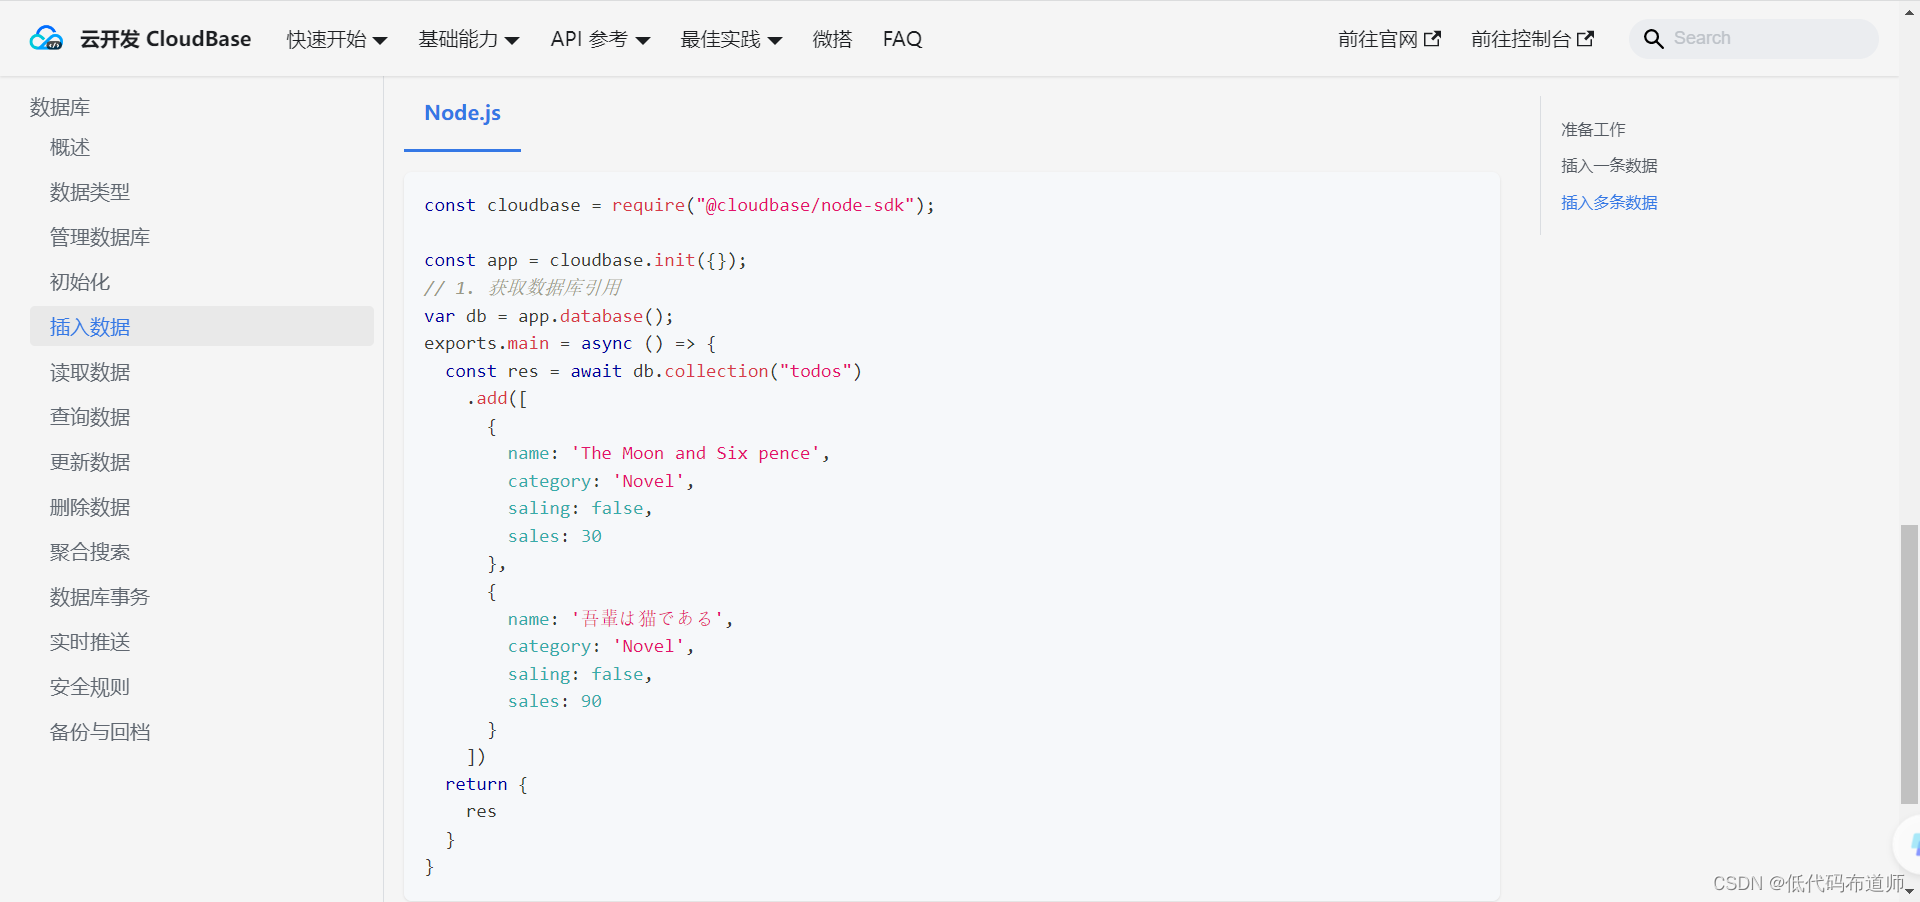Screen dimensions: 1920x902
Task: Click the 'The Moon and Six pence' string
Action: click(x=695, y=453)
